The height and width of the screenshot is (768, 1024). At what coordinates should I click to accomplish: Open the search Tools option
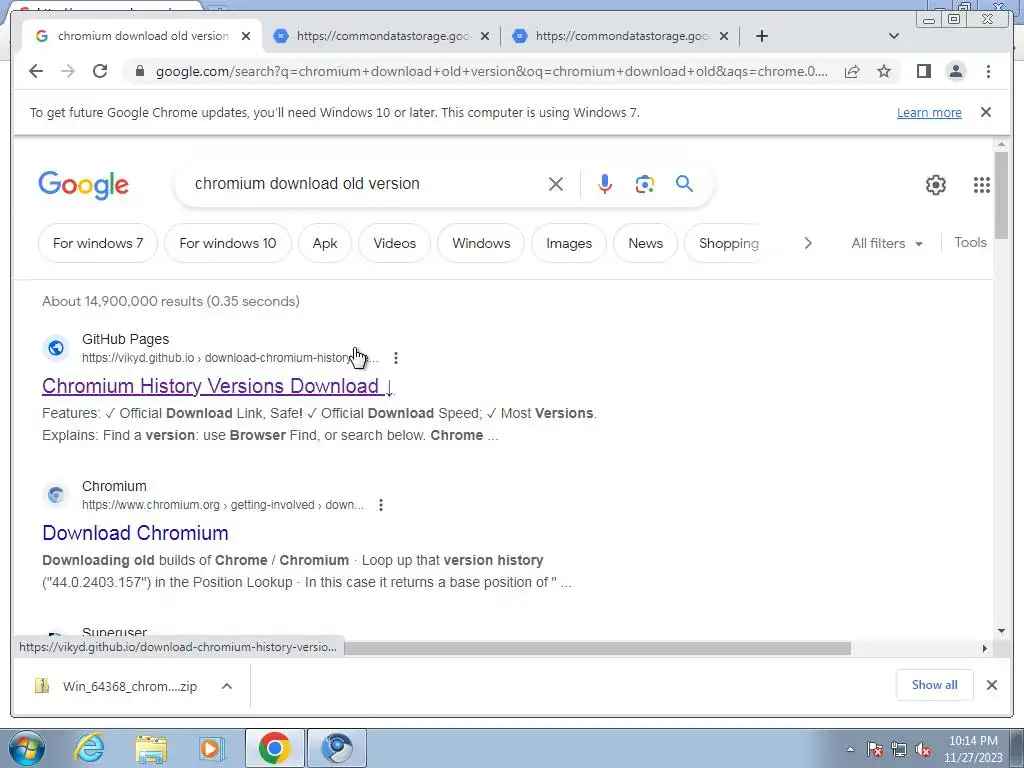point(970,242)
